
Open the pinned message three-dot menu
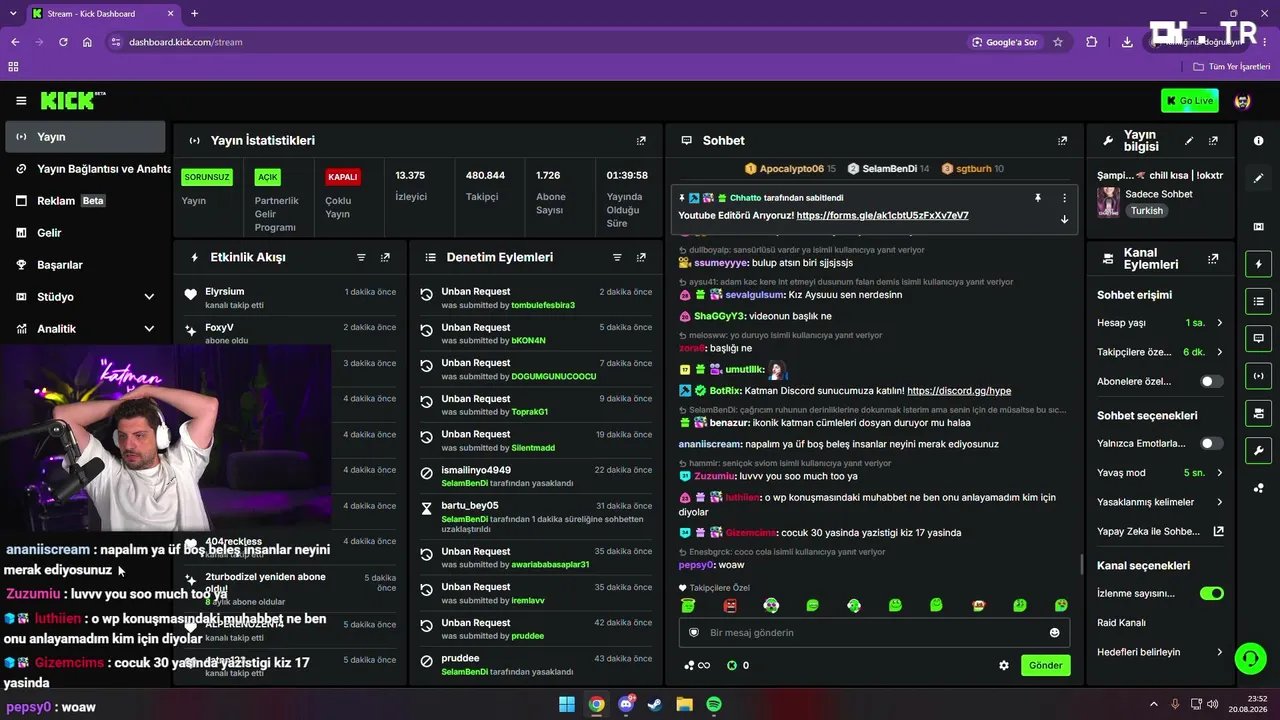[x=1064, y=198]
